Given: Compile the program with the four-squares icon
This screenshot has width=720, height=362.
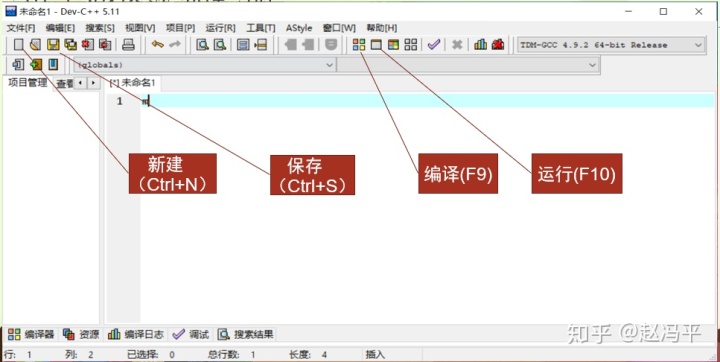Looking at the screenshot, I should pos(359,45).
